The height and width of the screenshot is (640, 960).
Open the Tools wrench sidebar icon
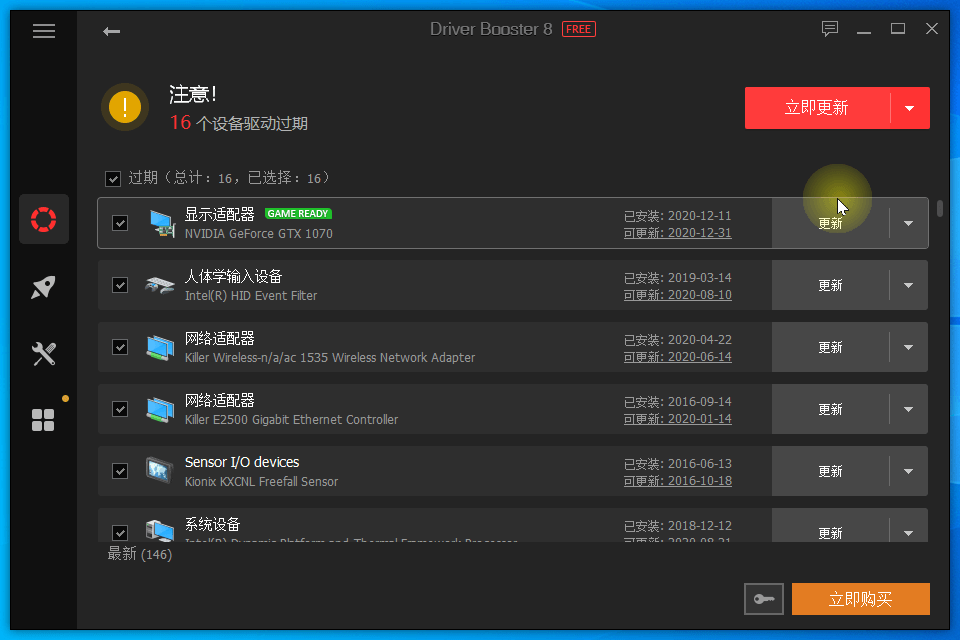pos(43,354)
